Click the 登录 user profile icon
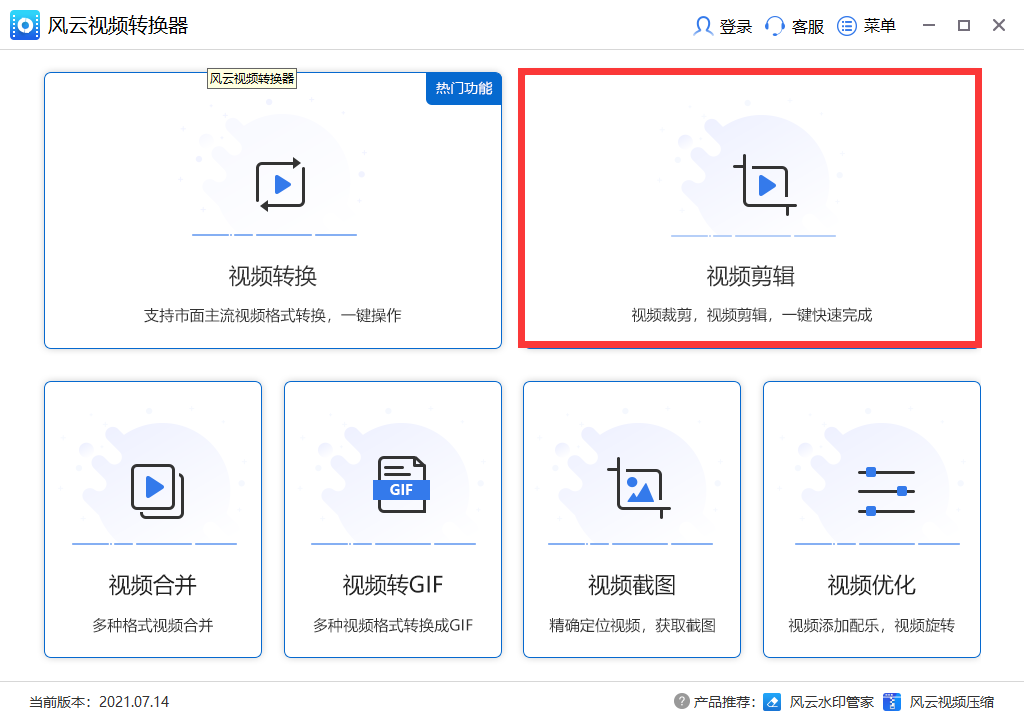Image resolution: width=1024 pixels, height=720 pixels. click(703, 26)
